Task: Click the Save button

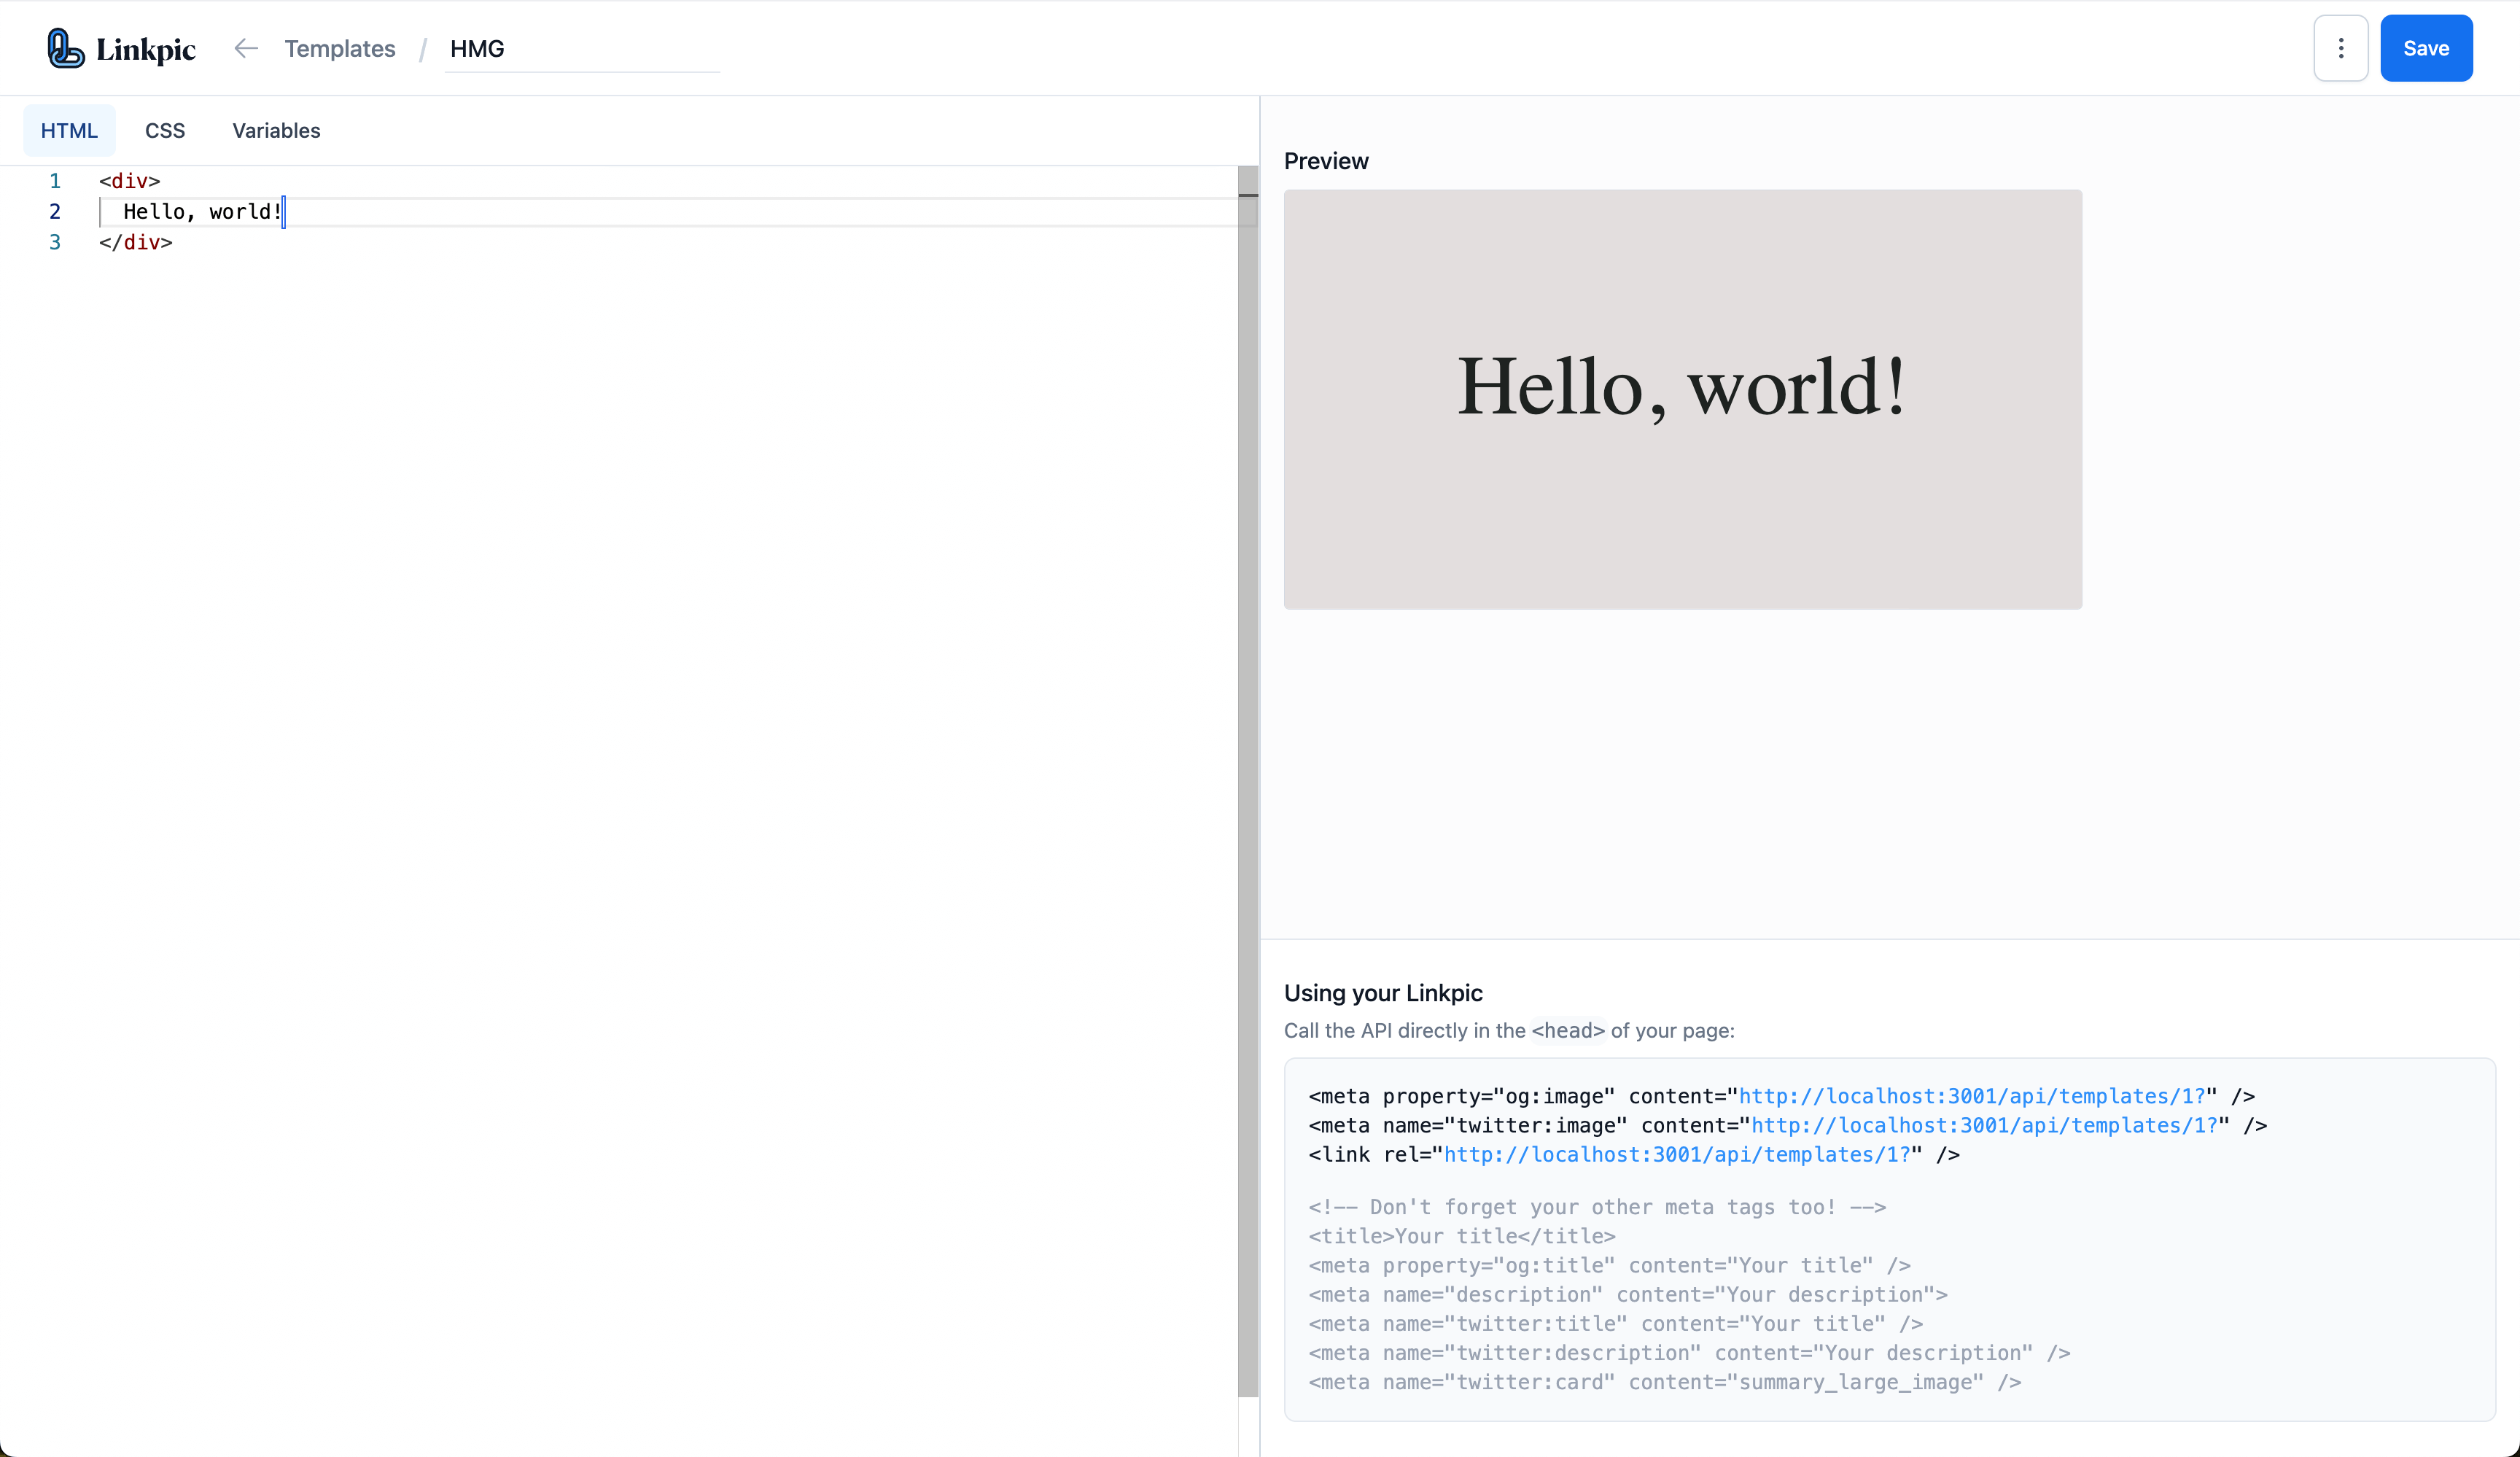Action: pyautogui.click(x=2426, y=47)
